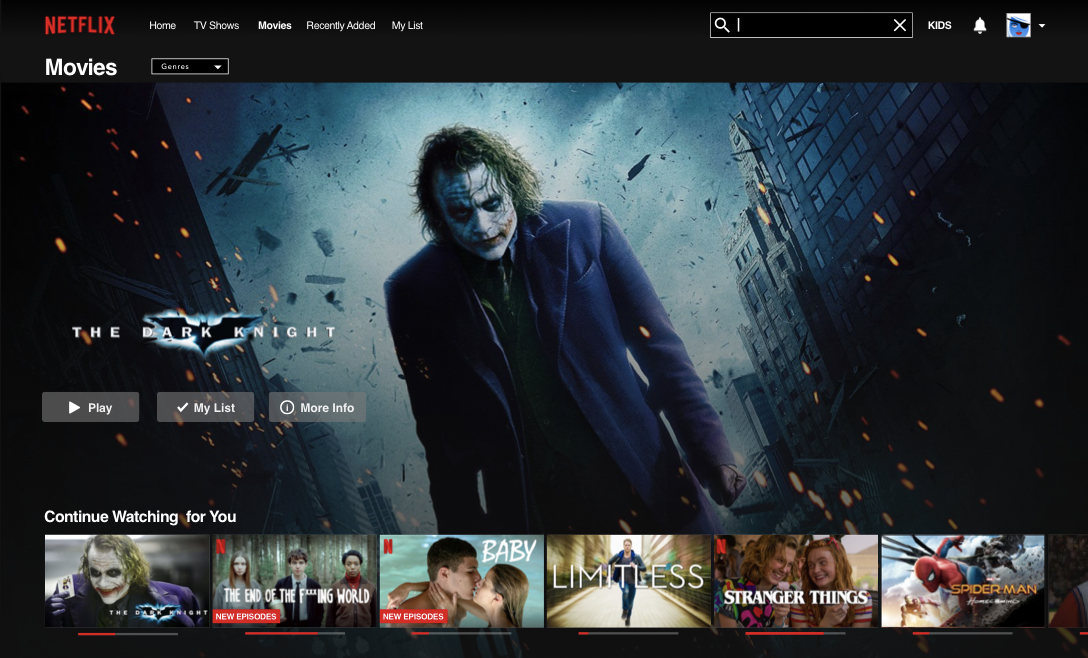
Task: Resume The Dark Knight thumbnail
Action: click(127, 581)
